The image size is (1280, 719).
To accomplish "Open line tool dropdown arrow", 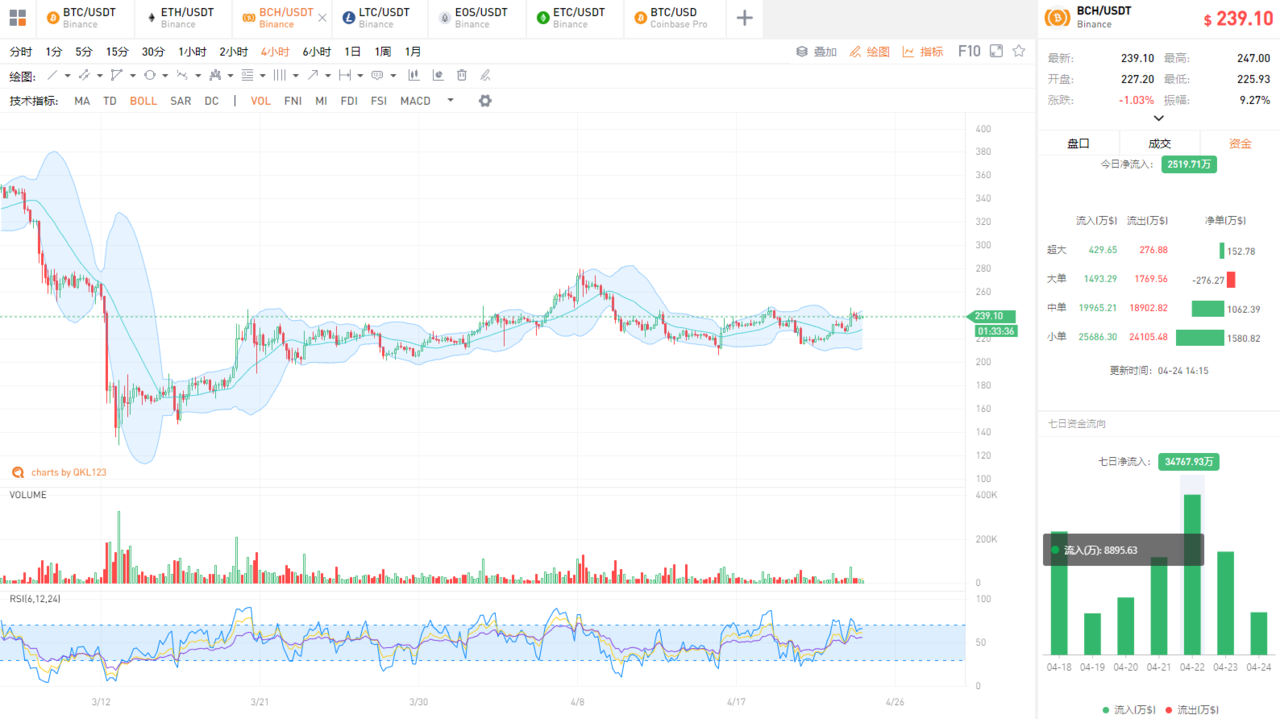I will pos(68,76).
